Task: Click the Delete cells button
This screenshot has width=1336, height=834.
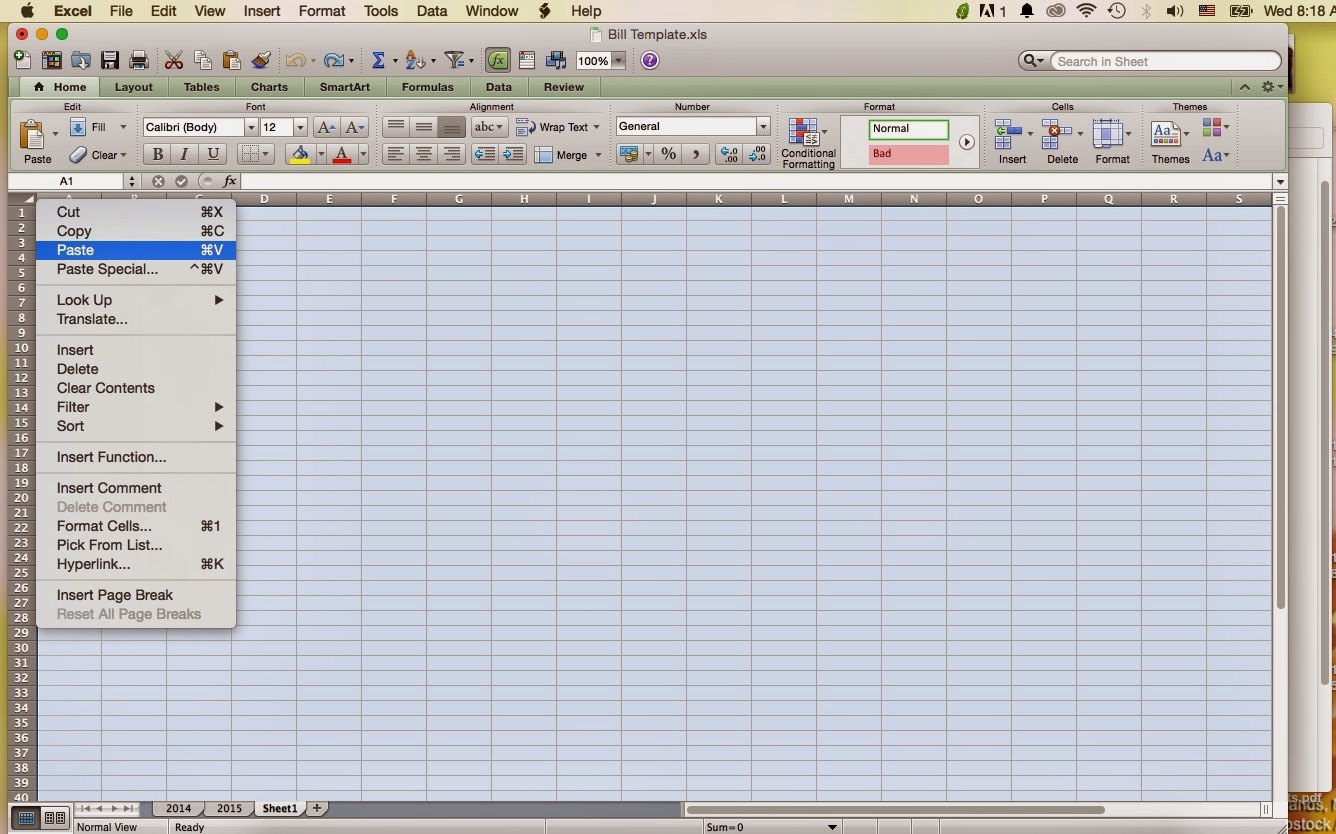Action: [1062, 141]
